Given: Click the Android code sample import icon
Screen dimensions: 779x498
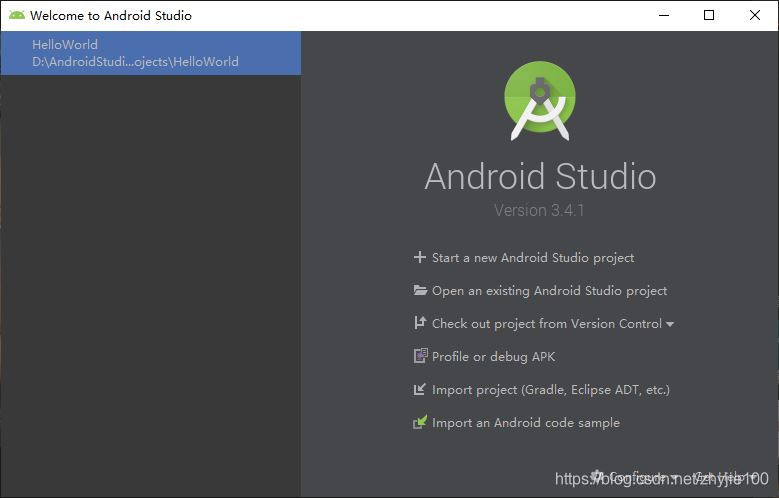Looking at the screenshot, I should coord(420,422).
